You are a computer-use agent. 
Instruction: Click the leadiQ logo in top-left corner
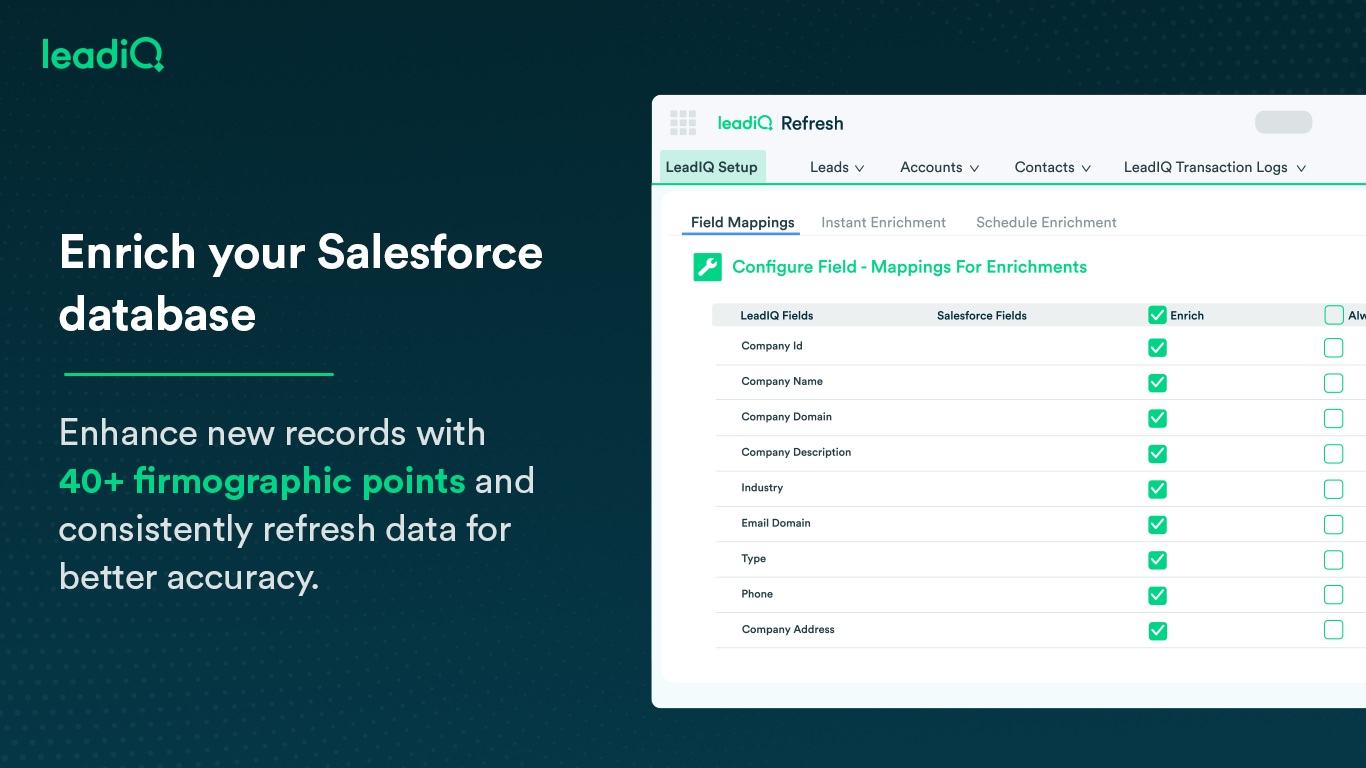[x=103, y=54]
